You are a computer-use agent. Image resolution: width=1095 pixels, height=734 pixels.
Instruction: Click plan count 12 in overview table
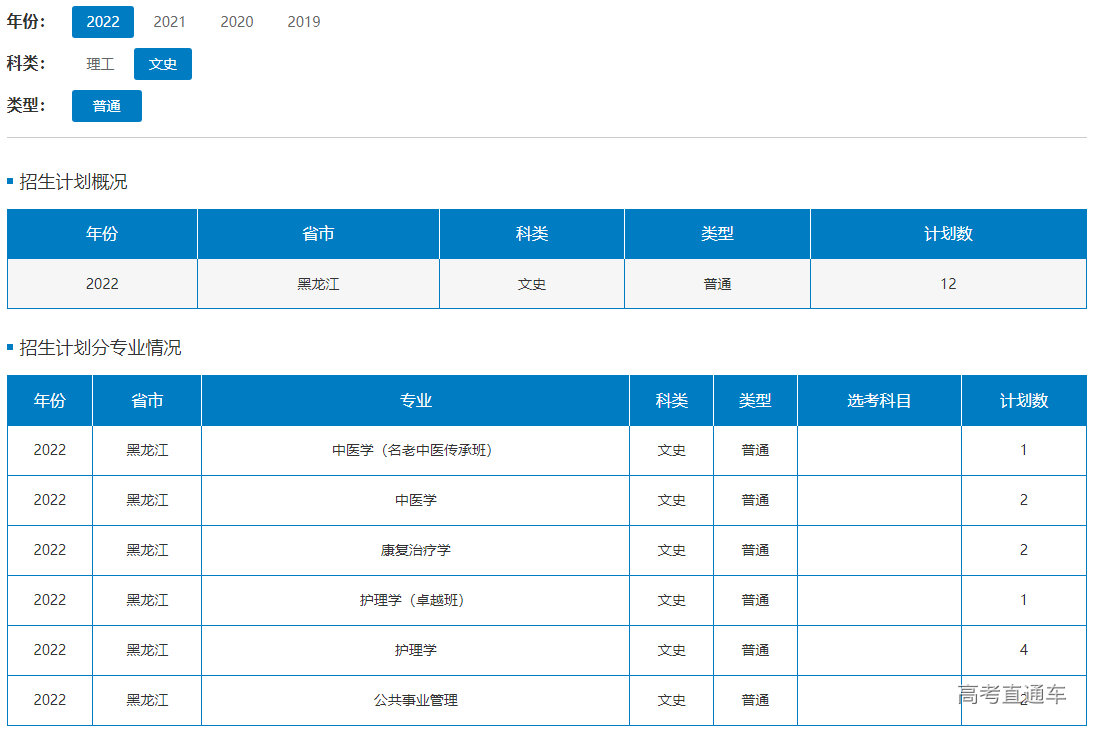coord(948,284)
